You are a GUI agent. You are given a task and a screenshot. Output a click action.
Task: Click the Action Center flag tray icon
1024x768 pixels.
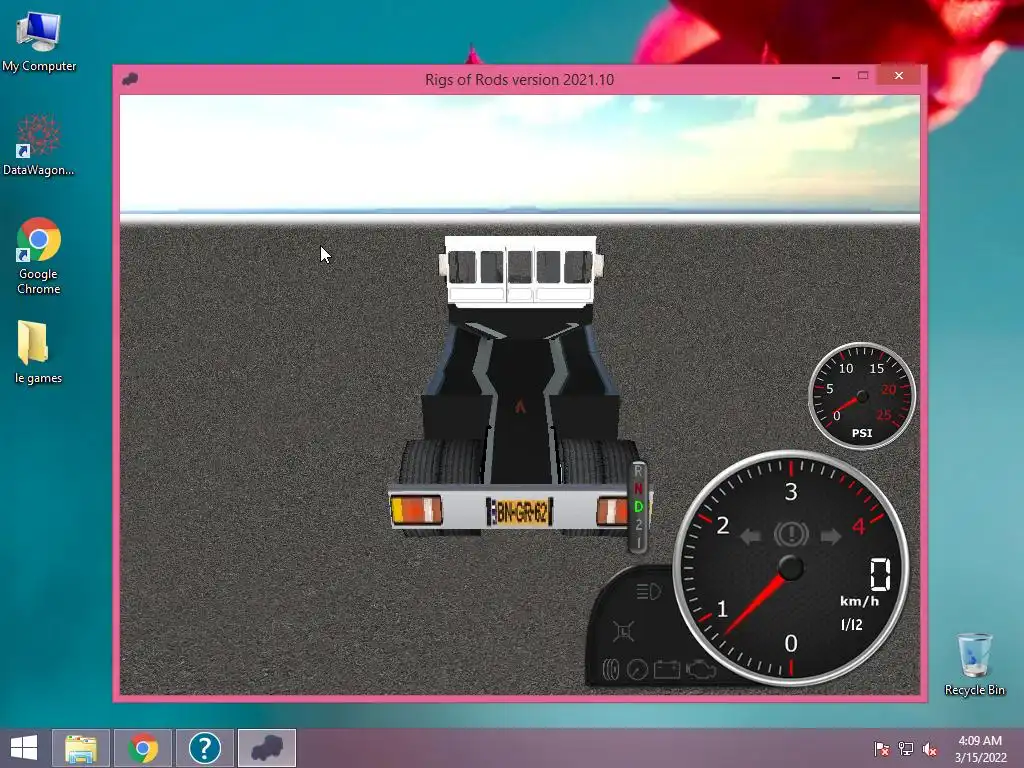click(x=882, y=748)
